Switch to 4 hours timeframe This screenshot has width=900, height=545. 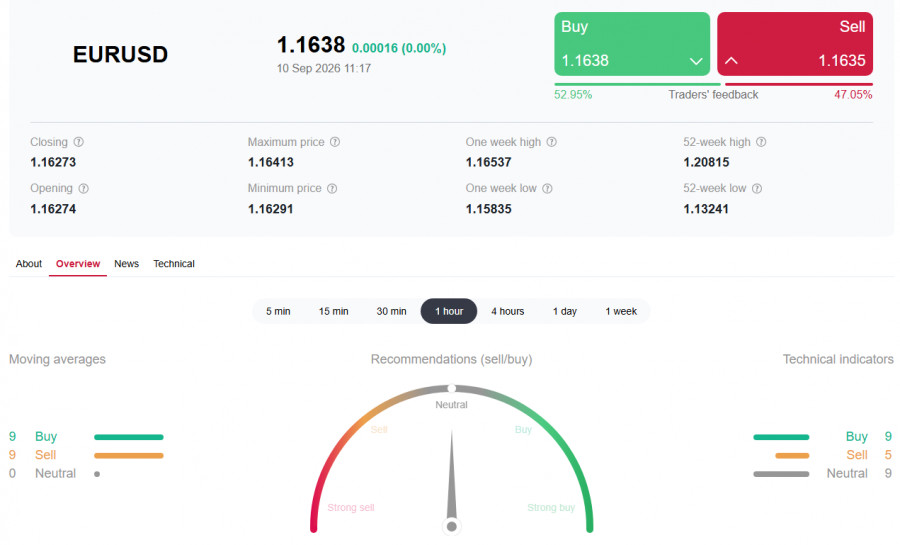pyautogui.click(x=508, y=312)
